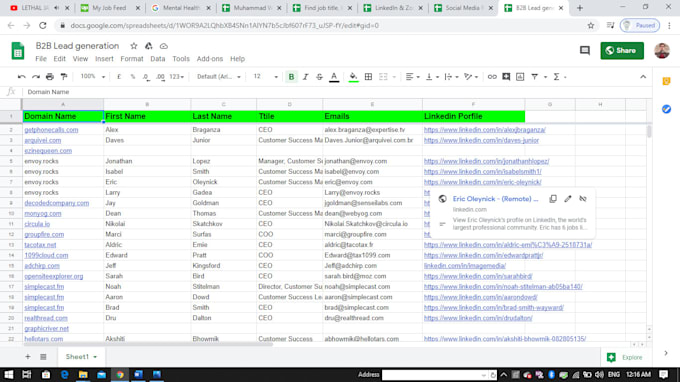
Task: Open the Google Sheets home icon
Action: click(18, 51)
